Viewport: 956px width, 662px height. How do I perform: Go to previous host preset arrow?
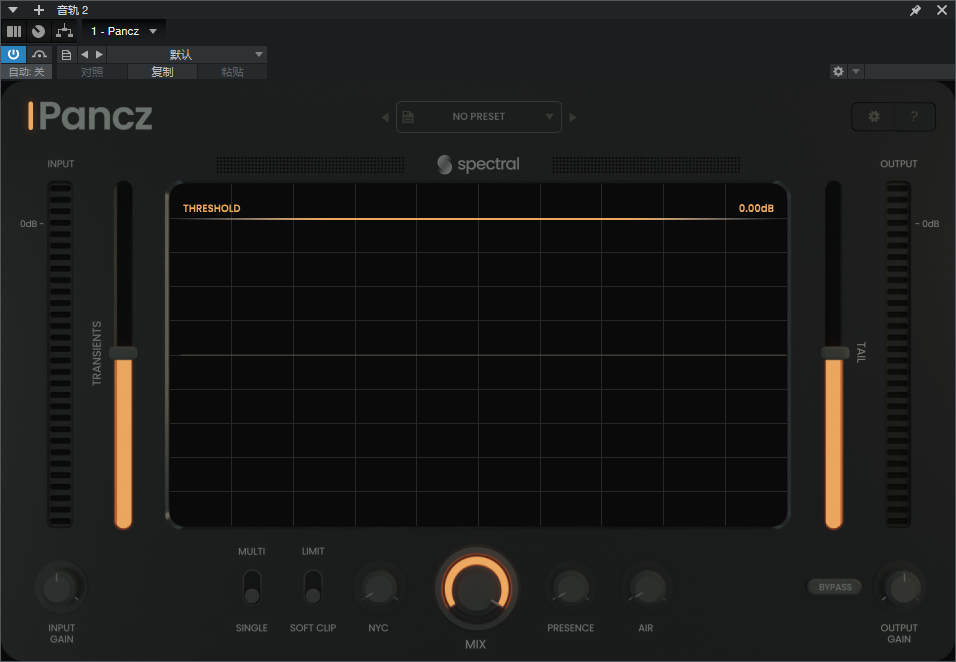[x=85, y=55]
